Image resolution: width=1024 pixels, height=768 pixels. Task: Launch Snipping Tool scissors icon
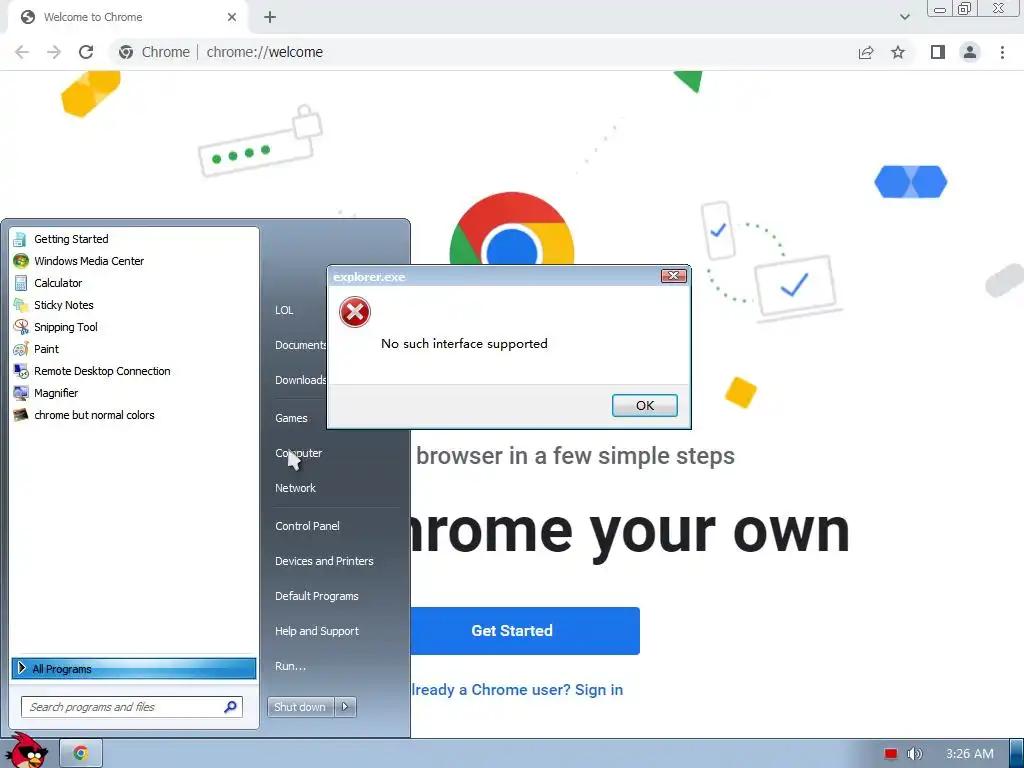pos(21,327)
